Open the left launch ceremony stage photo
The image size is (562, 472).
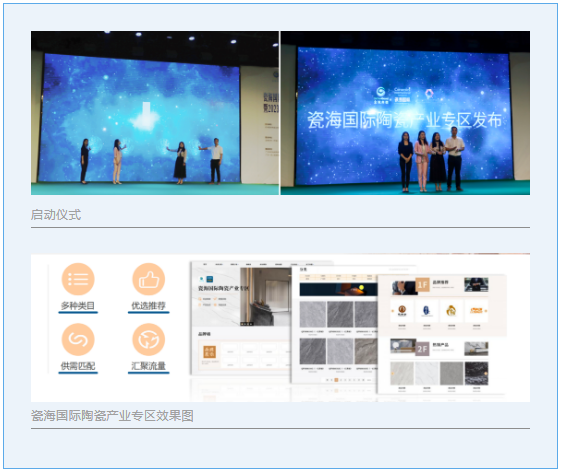click(155, 113)
